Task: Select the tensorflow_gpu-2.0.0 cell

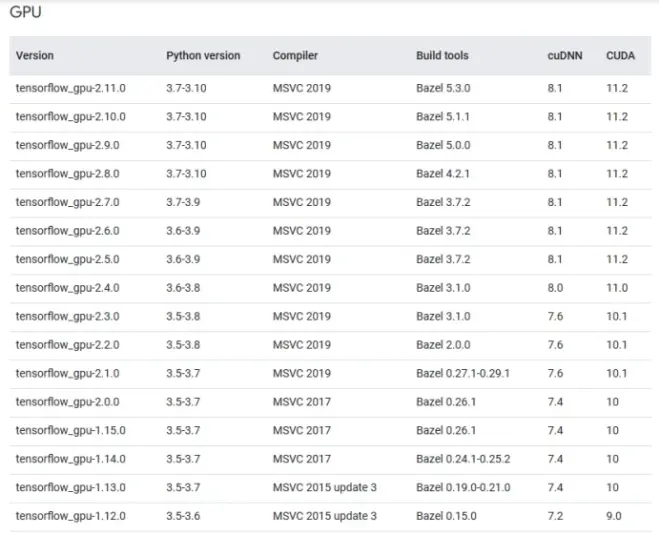Action: pos(67,402)
